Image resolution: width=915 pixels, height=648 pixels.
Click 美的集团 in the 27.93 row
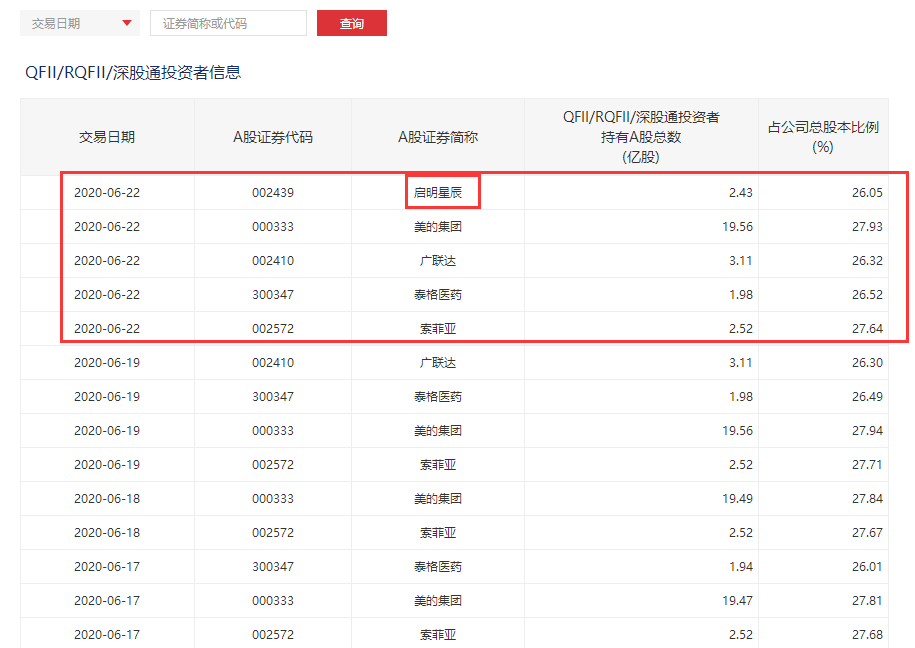tap(438, 227)
